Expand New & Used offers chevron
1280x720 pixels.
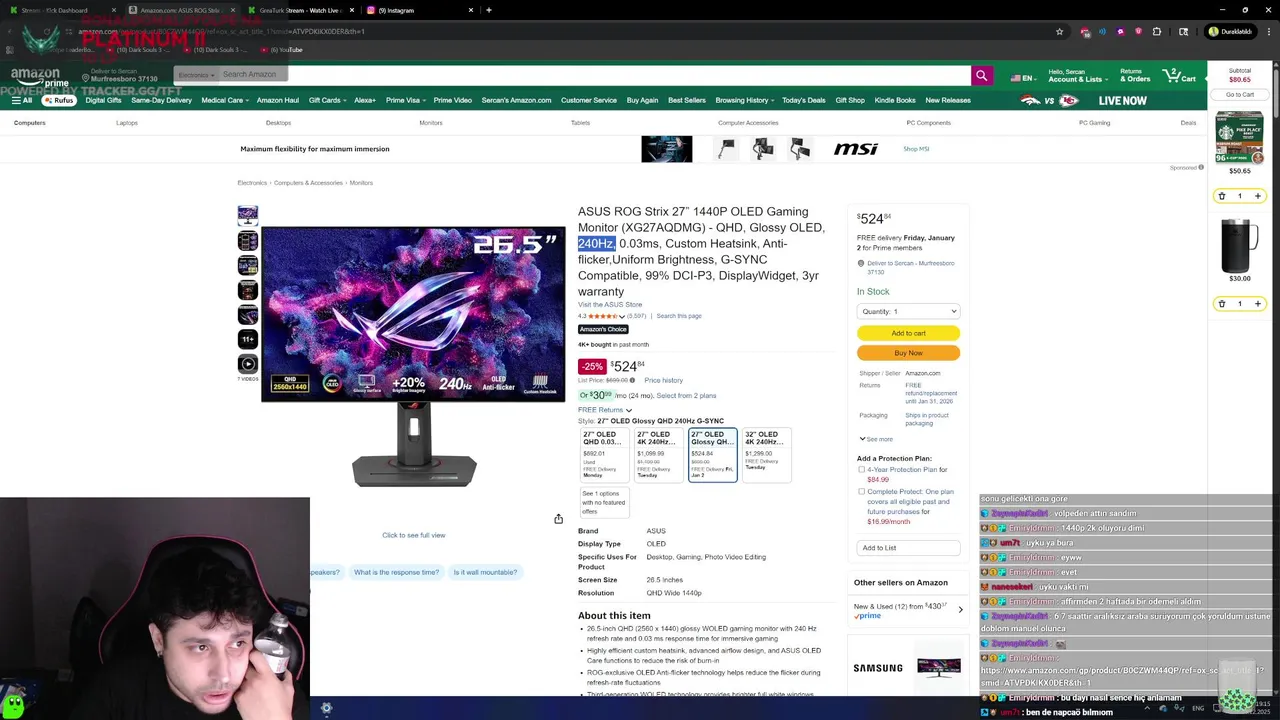(x=961, y=609)
